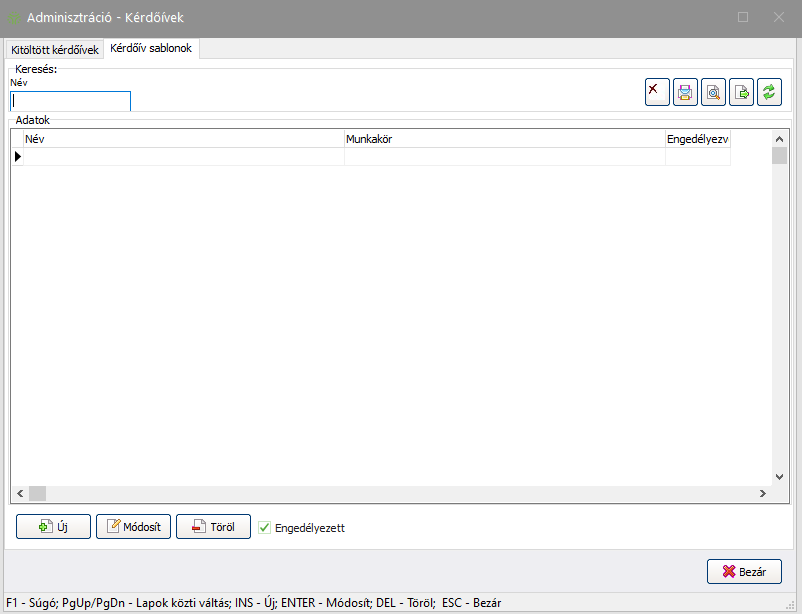
Task: Click the horizontal scrollbar left arrow
Action: coord(18,493)
